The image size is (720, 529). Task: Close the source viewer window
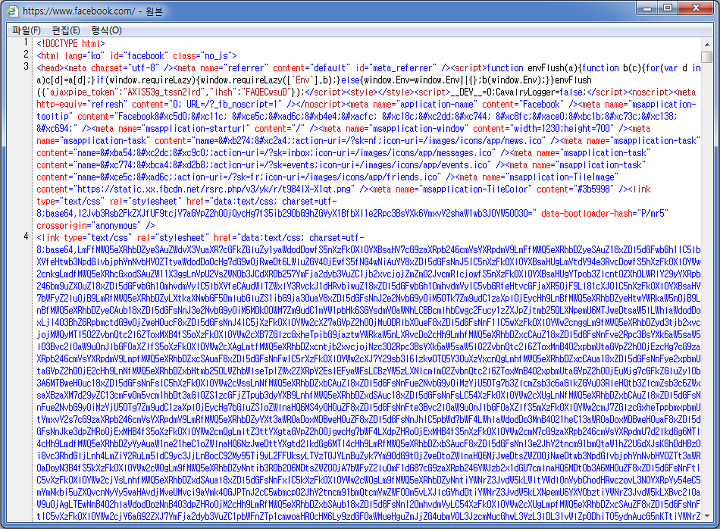pos(696,8)
